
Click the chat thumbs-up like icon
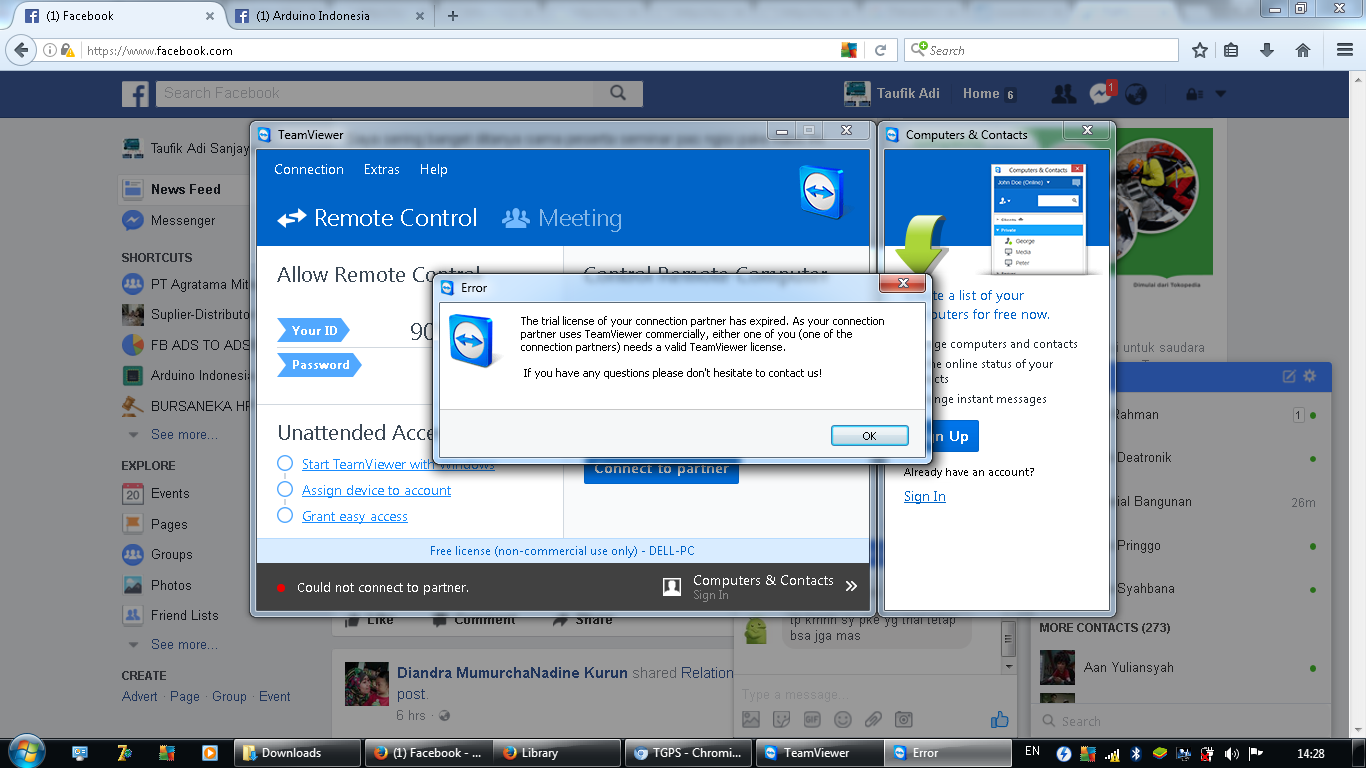pos(999,719)
